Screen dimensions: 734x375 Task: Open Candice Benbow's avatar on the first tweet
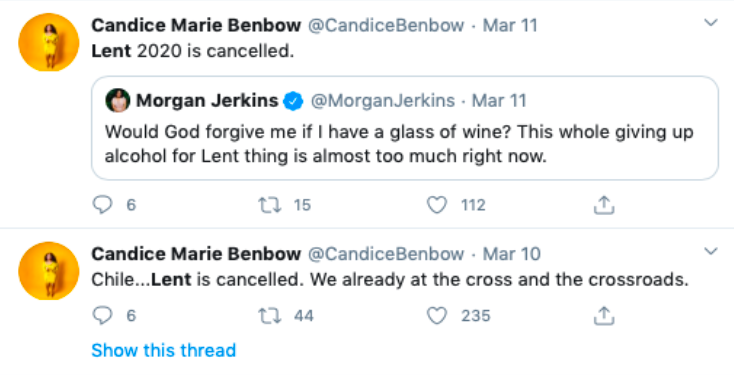[49, 42]
